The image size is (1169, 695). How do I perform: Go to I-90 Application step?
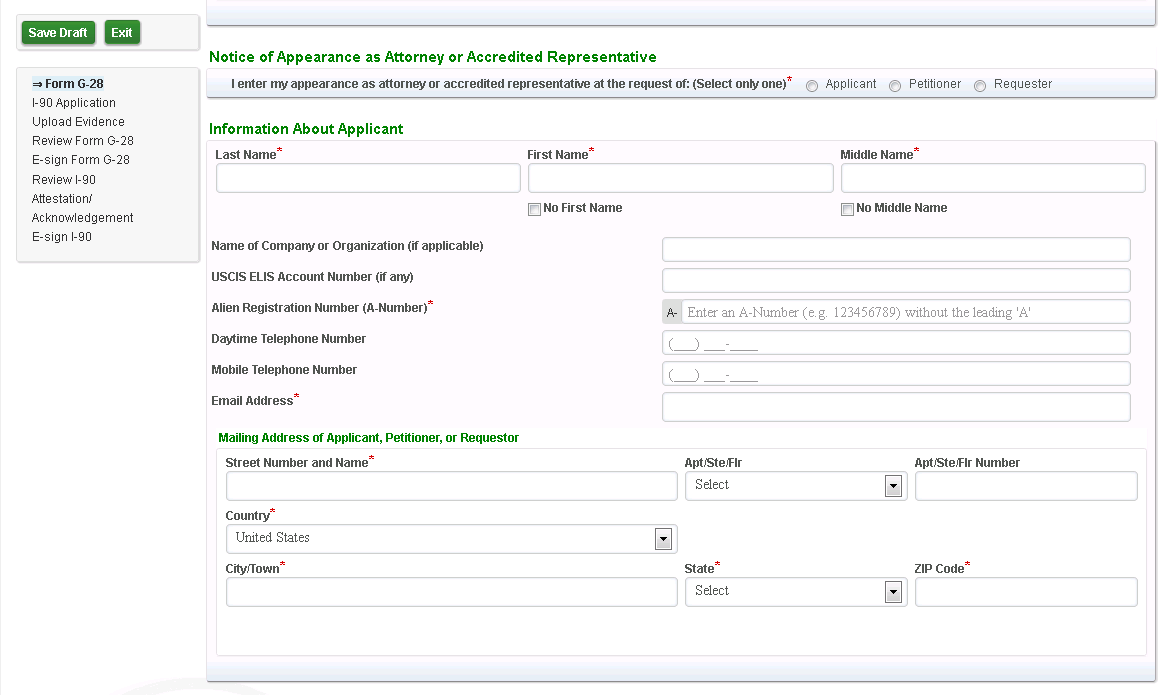coord(74,103)
